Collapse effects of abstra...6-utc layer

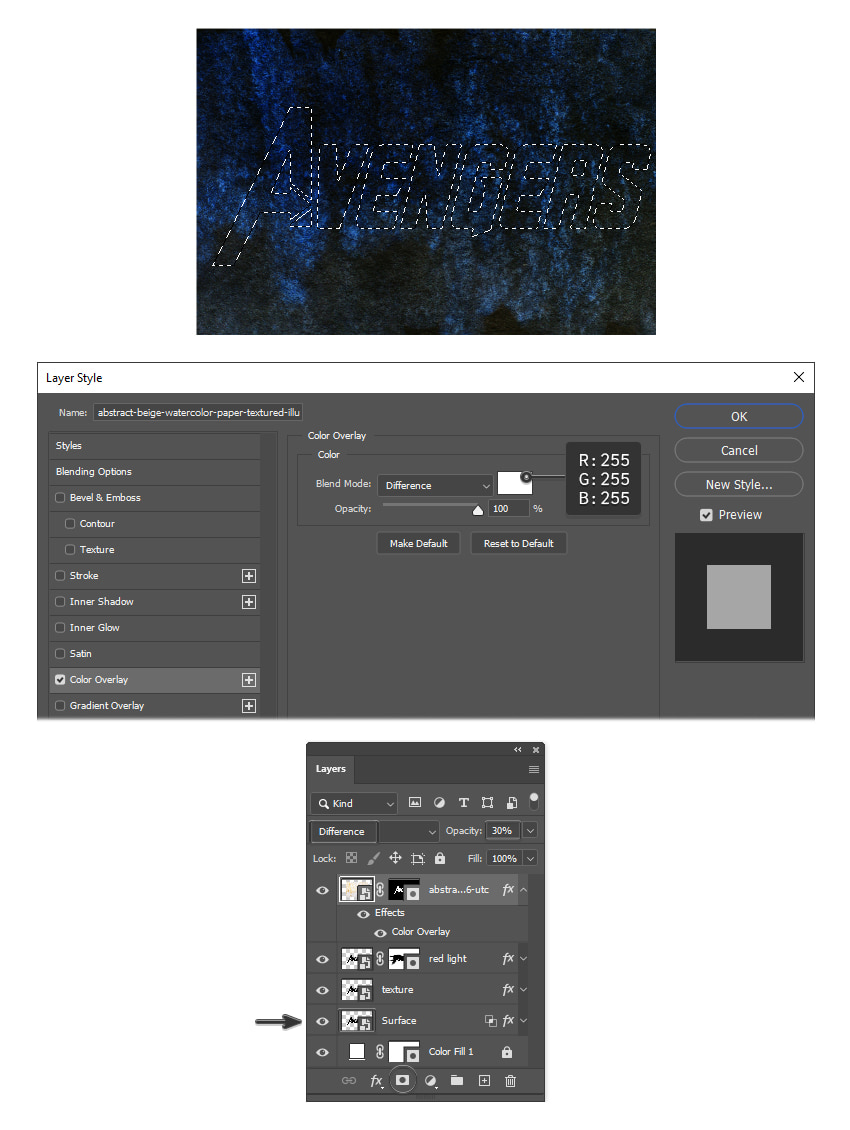[523, 890]
